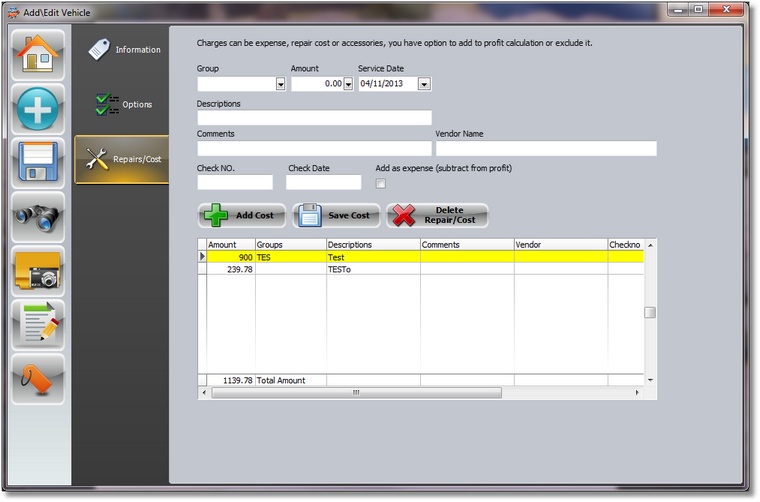Switch to the Information tab
This screenshot has height=502, width=760.
click(123, 49)
